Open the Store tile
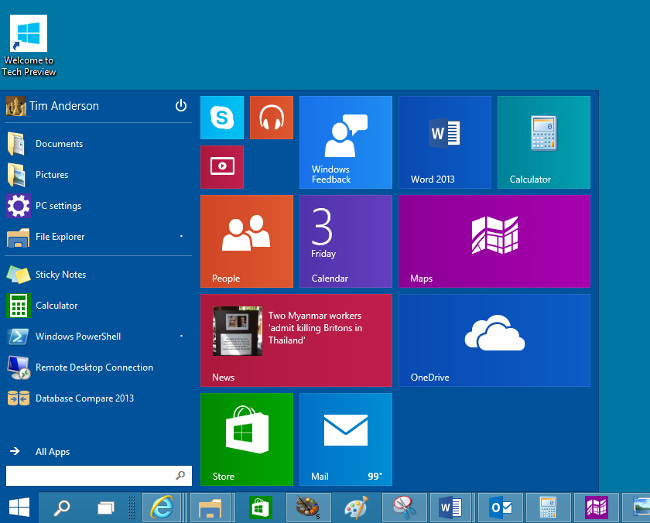The image size is (650, 523). pos(247,439)
